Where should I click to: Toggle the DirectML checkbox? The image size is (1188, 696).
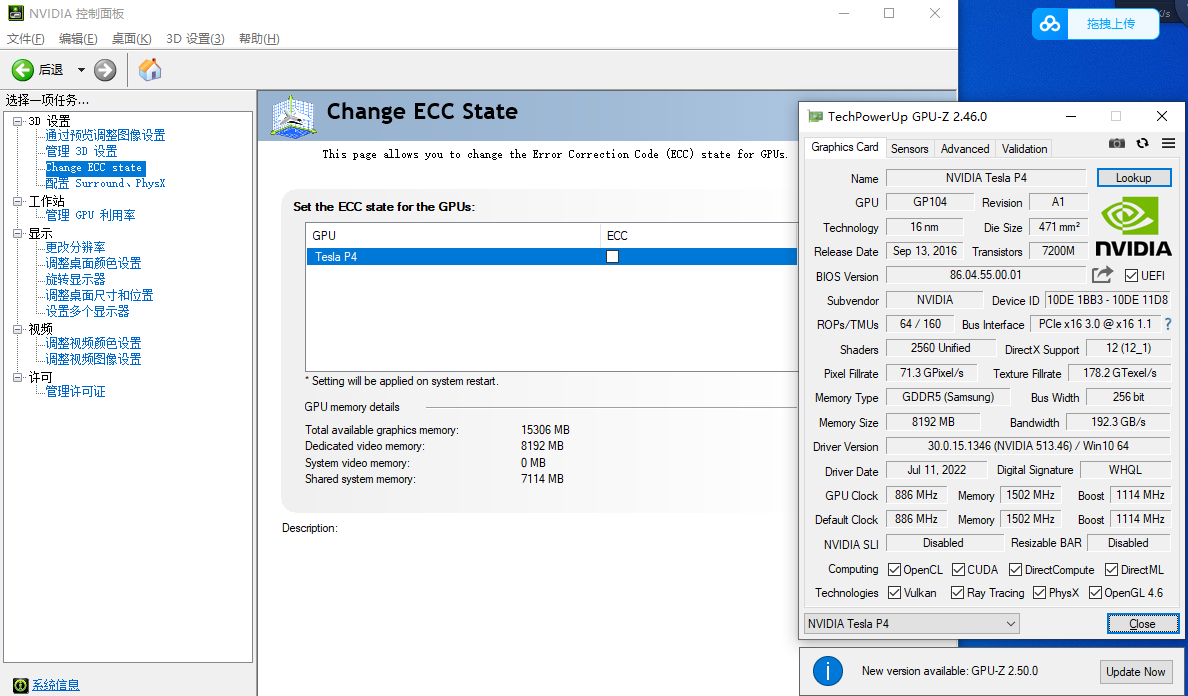point(1111,570)
